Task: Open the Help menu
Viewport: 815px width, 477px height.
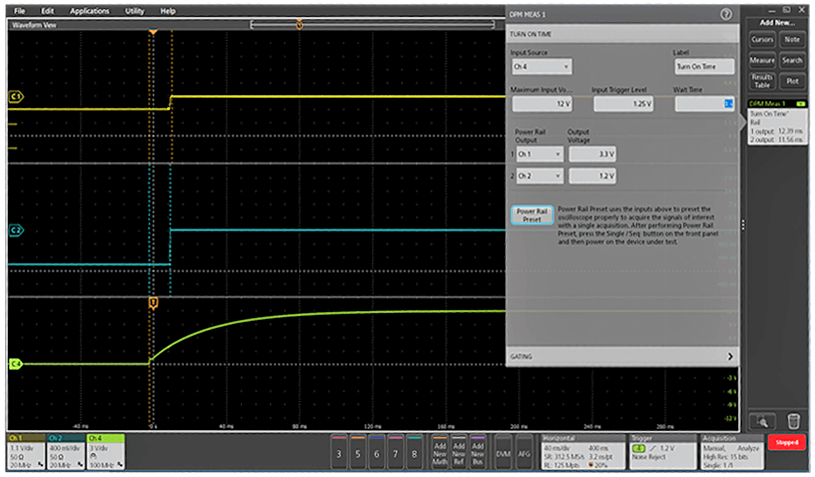Action: click(167, 11)
